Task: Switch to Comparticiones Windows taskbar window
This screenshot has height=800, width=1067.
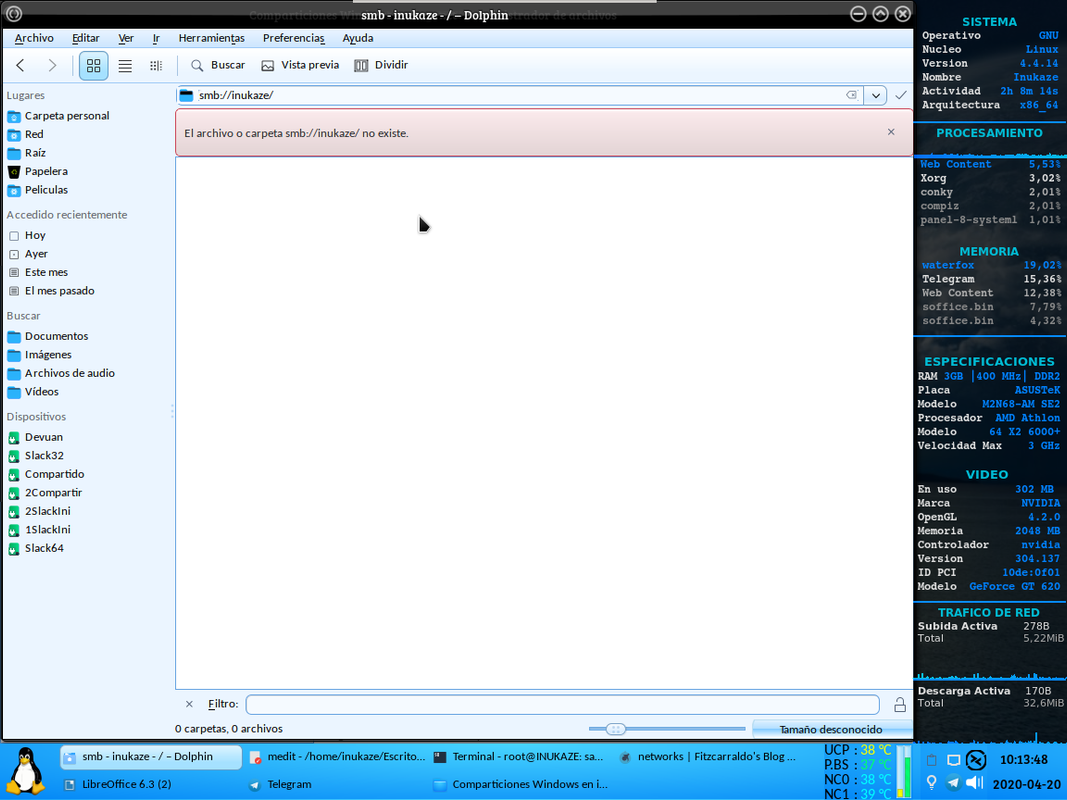Action: [520, 784]
